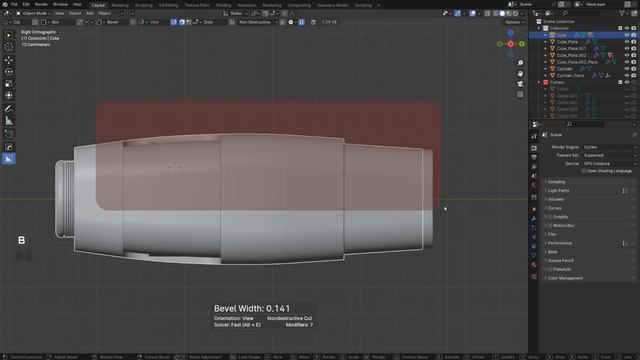Image resolution: width=640 pixels, height=360 pixels.
Task: Open the Tool properties tab icon
Action: point(534,136)
